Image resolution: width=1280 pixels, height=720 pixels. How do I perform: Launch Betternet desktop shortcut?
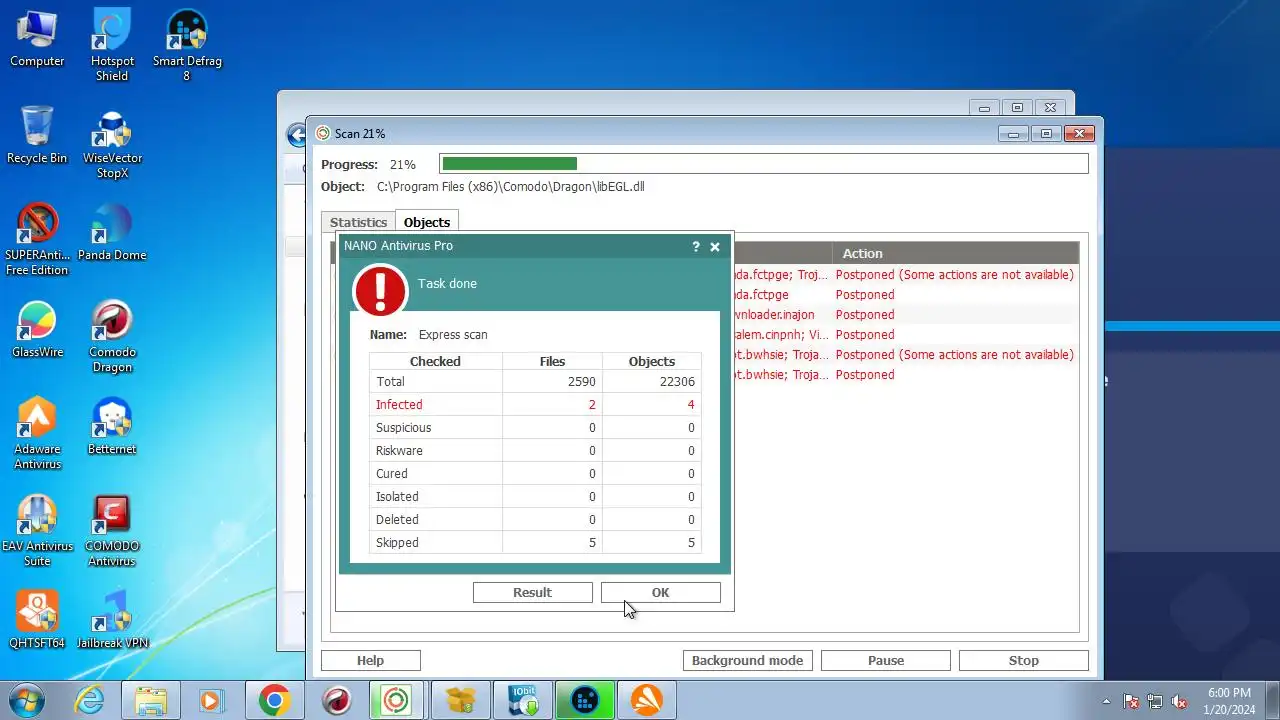tap(112, 427)
